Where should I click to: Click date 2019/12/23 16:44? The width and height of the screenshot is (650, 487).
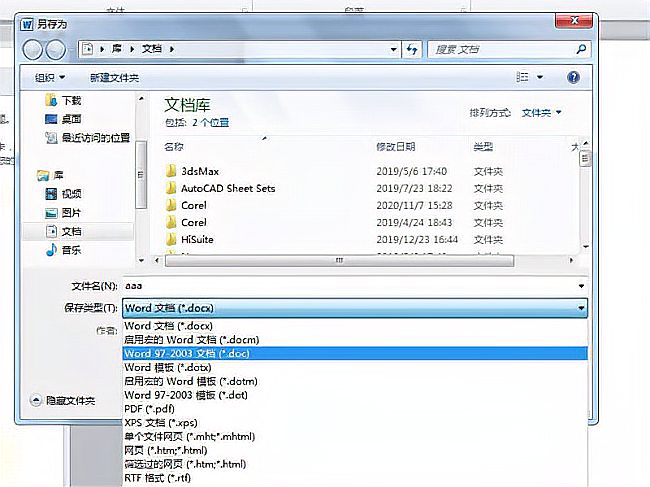coord(417,239)
